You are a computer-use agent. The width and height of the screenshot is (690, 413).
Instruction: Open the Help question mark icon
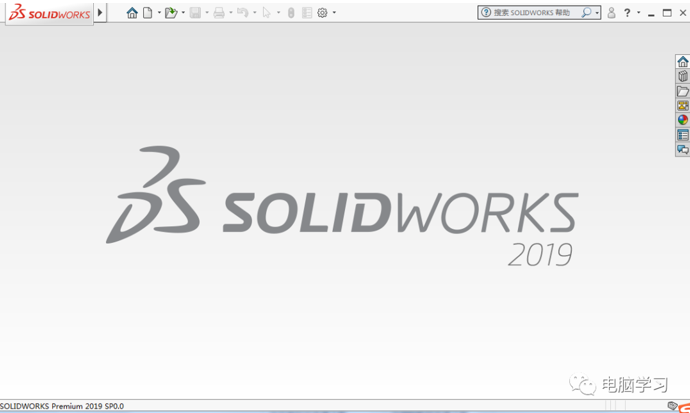pyautogui.click(x=627, y=13)
